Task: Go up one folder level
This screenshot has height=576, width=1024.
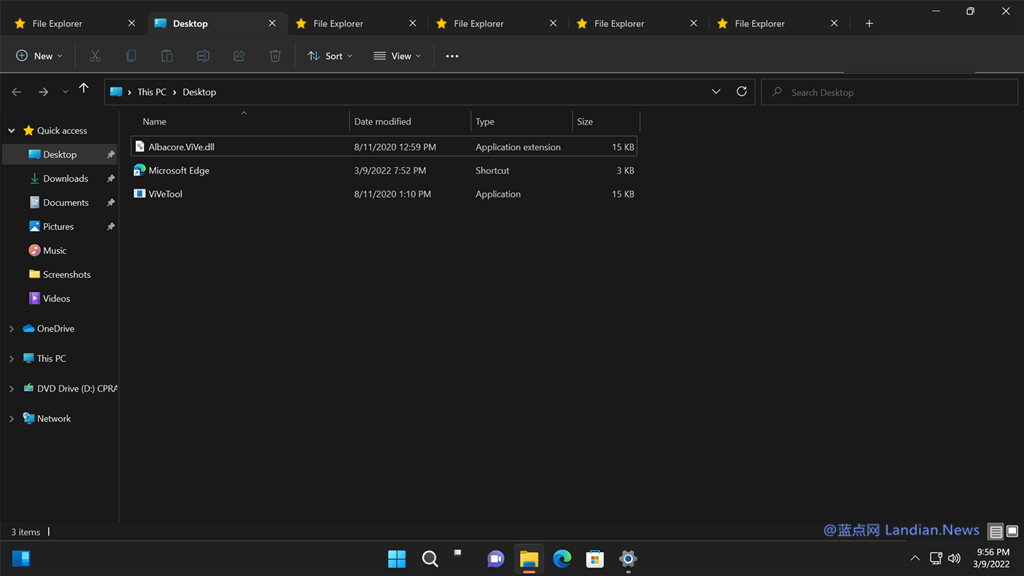Action: tap(84, 90)
